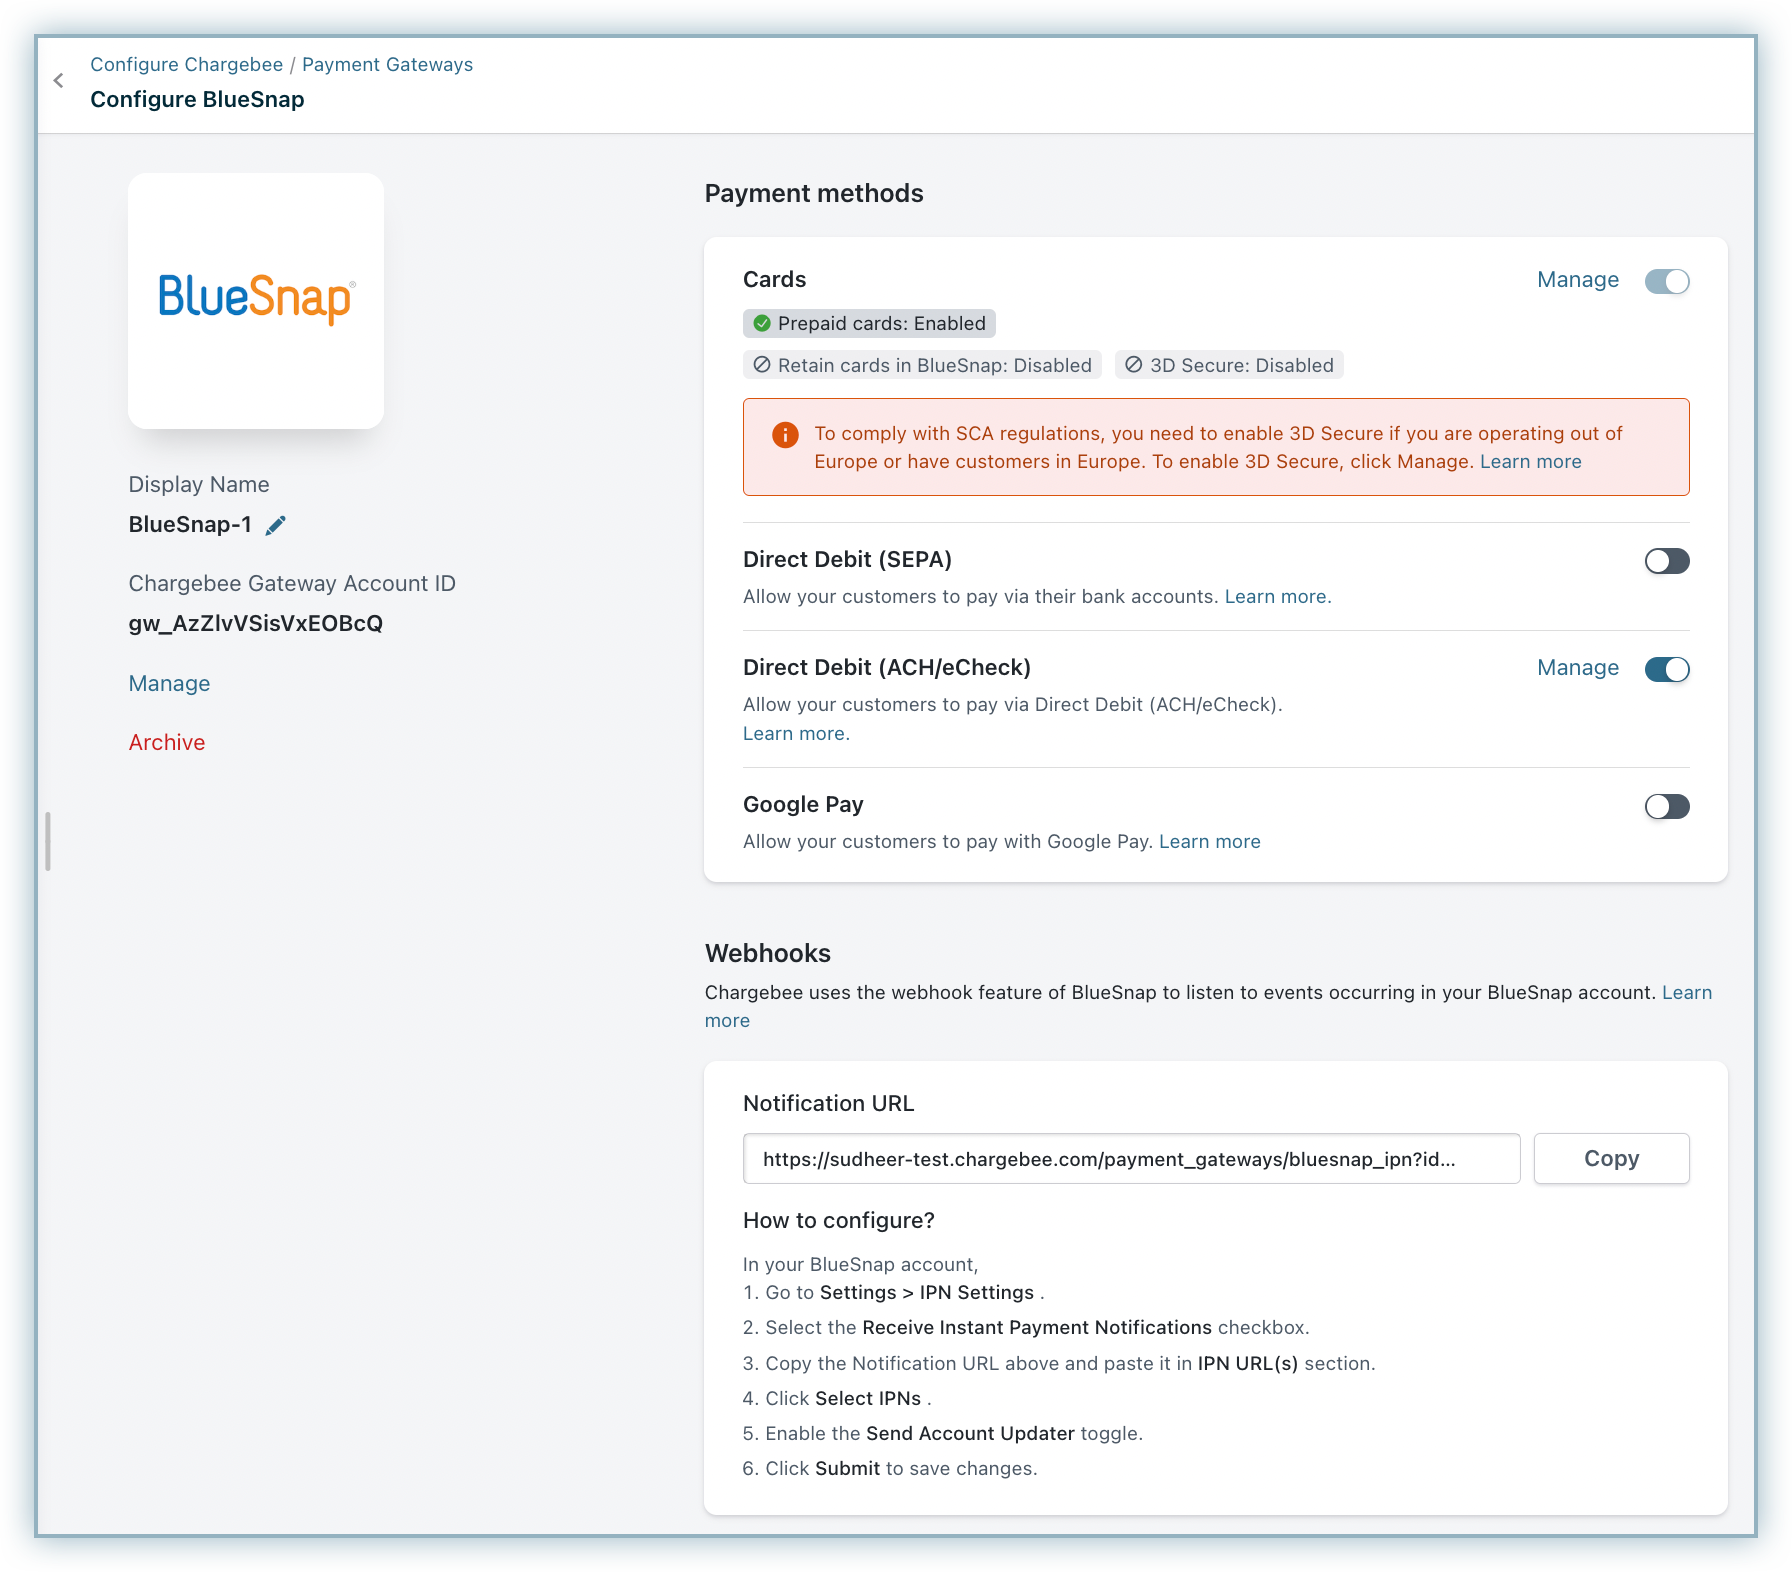Screen dimensions: 1792x1572
Task: Click green check on Prepaid cards badge
Action: pos(762,324)
